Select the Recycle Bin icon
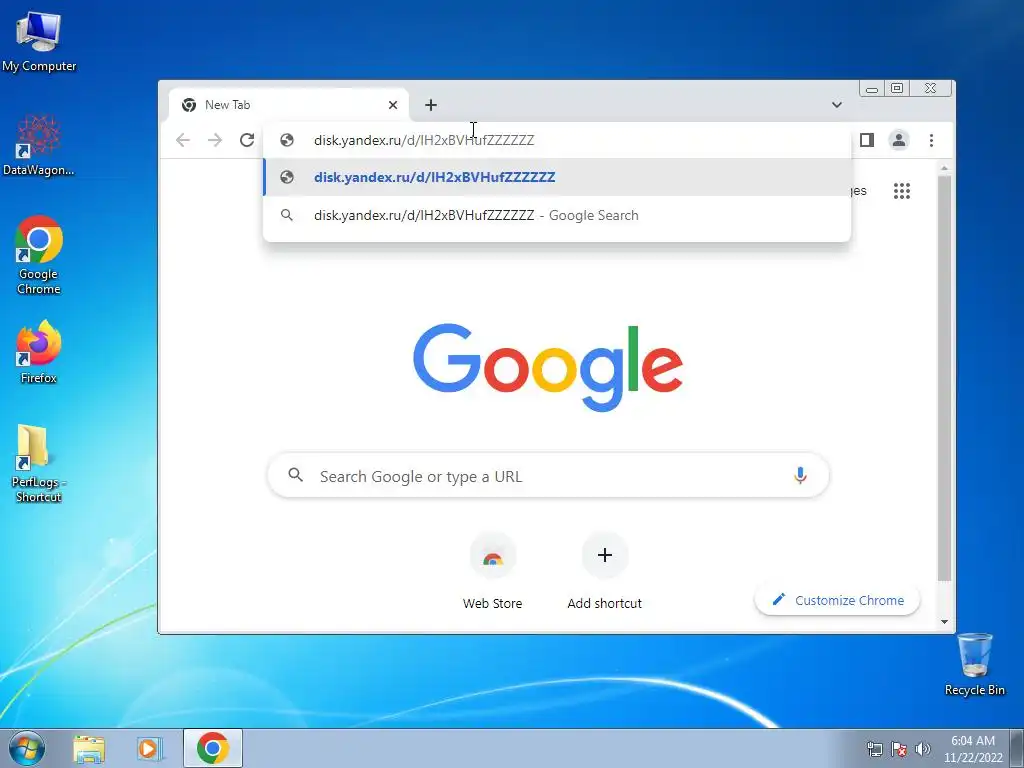1024x768 pixels. pos(974,664)
